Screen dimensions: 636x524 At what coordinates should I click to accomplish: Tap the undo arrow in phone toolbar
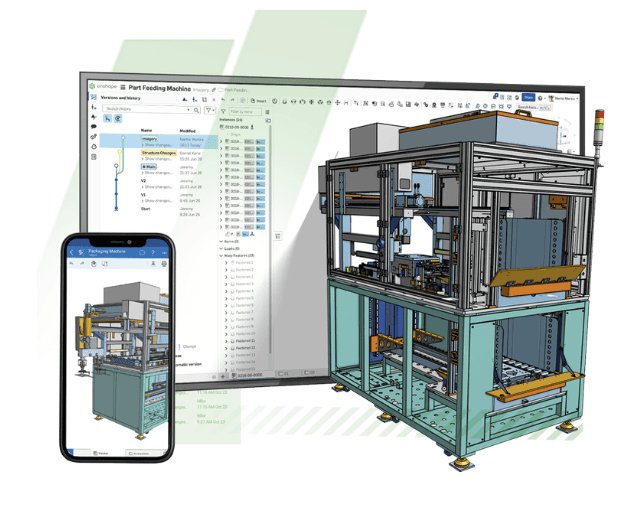coord(71,263)
